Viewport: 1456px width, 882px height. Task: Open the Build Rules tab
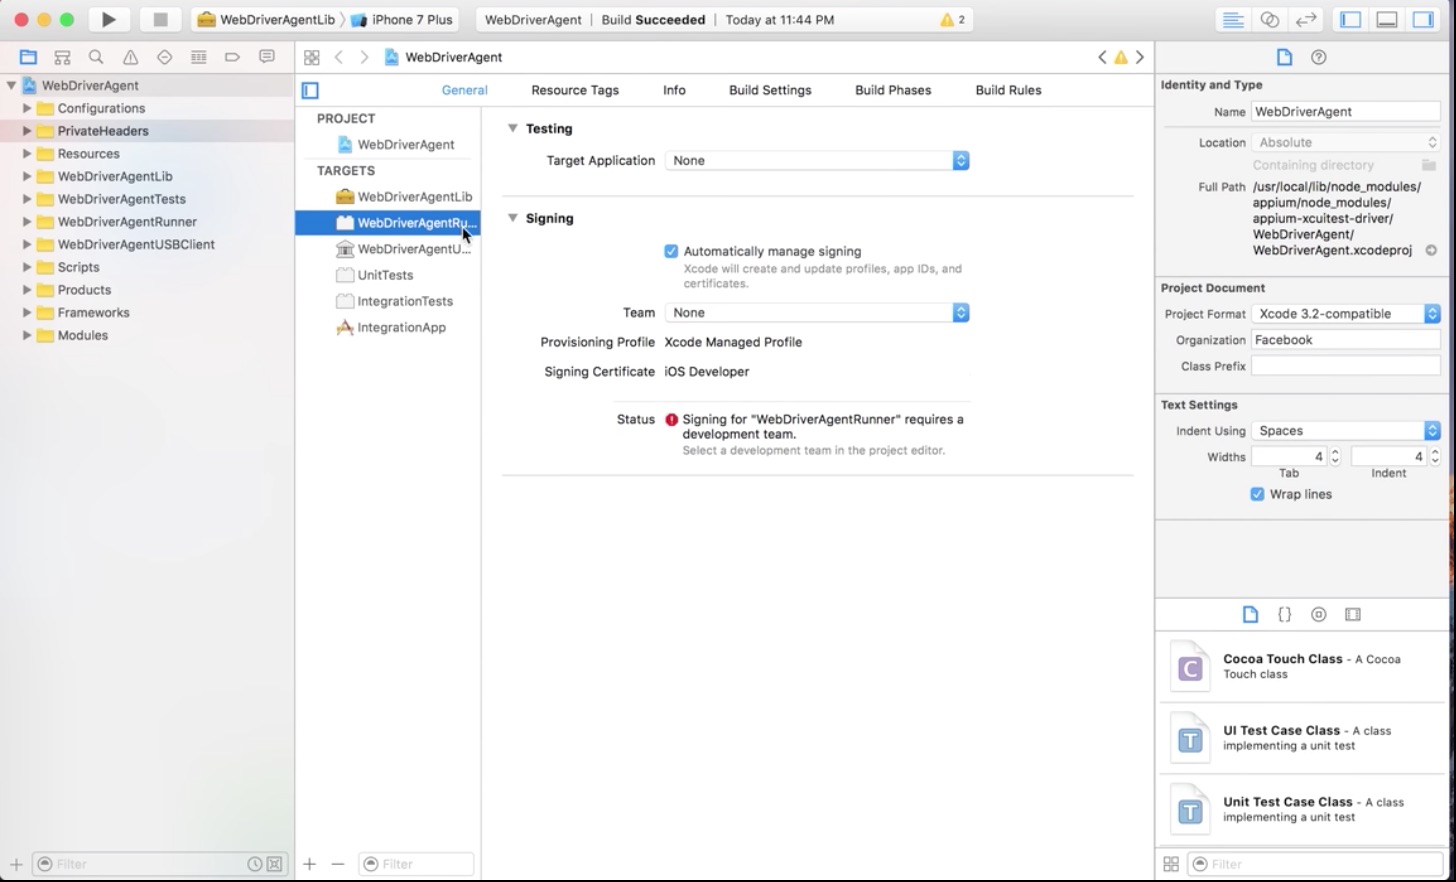click(x=1008, y=90)
